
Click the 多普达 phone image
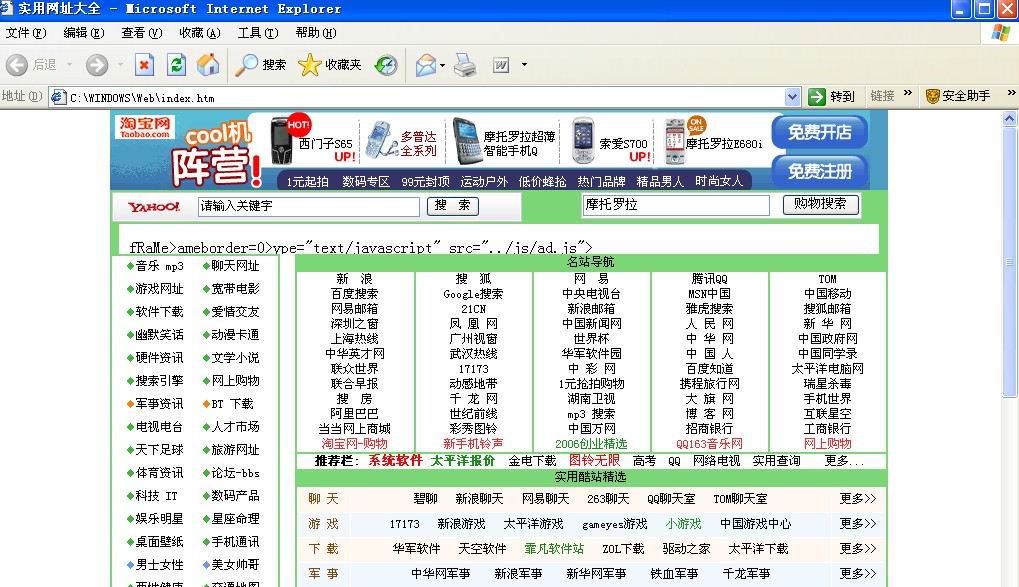tap(379, 140)
